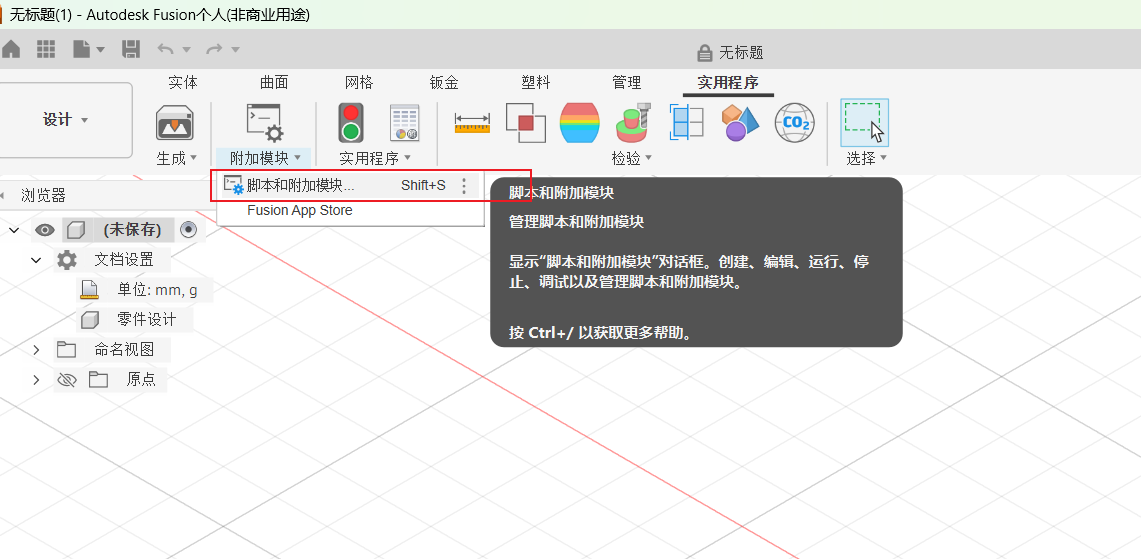The width and height of the screenshot is (1141, 559).
Task: Click the 文档设置 gear icon
Action: [67, 260]
